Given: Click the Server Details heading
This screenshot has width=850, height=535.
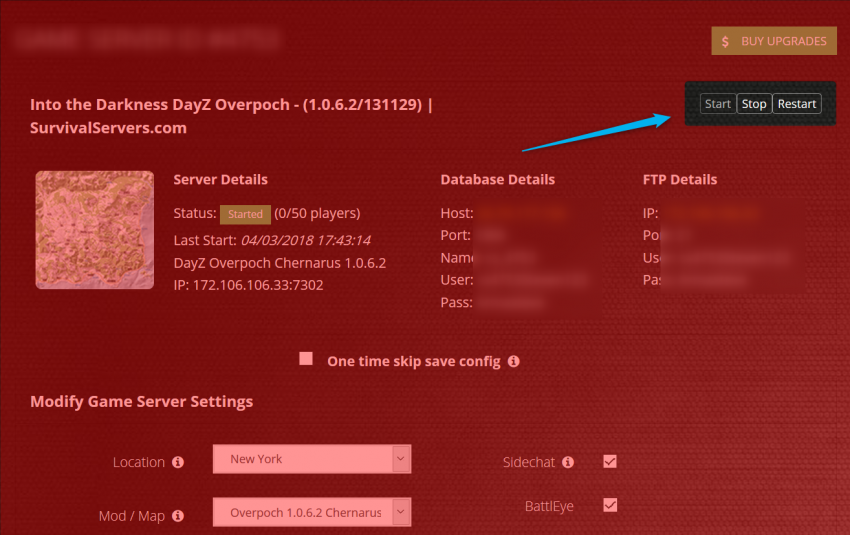Looking at the screenshot, I should (221, 179).
